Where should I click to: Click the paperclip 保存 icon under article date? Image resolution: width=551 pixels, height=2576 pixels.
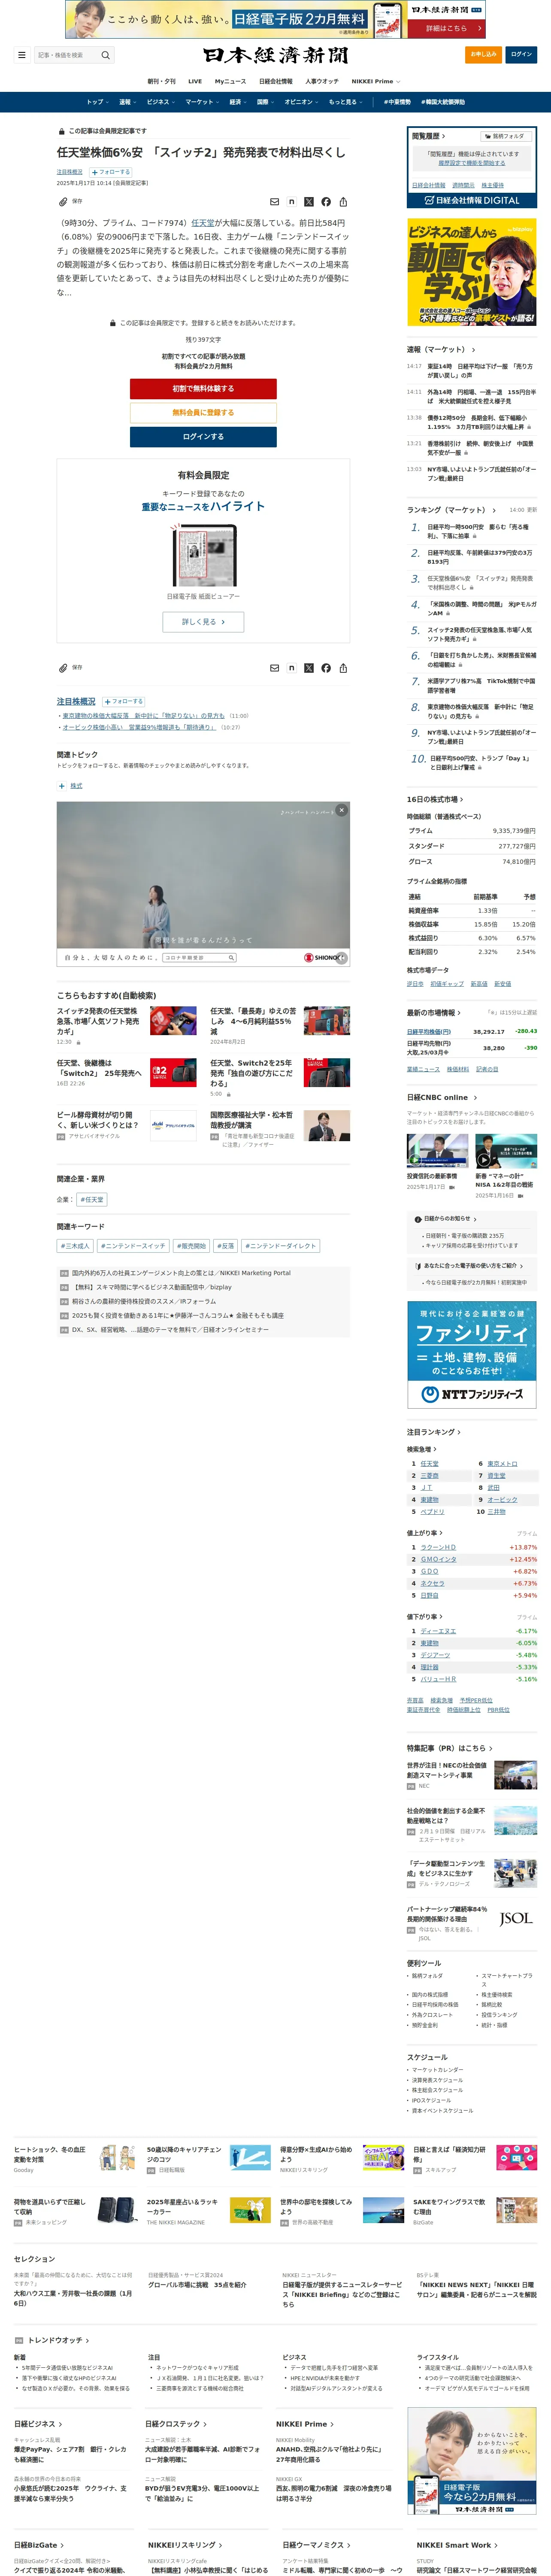point(63,201)
